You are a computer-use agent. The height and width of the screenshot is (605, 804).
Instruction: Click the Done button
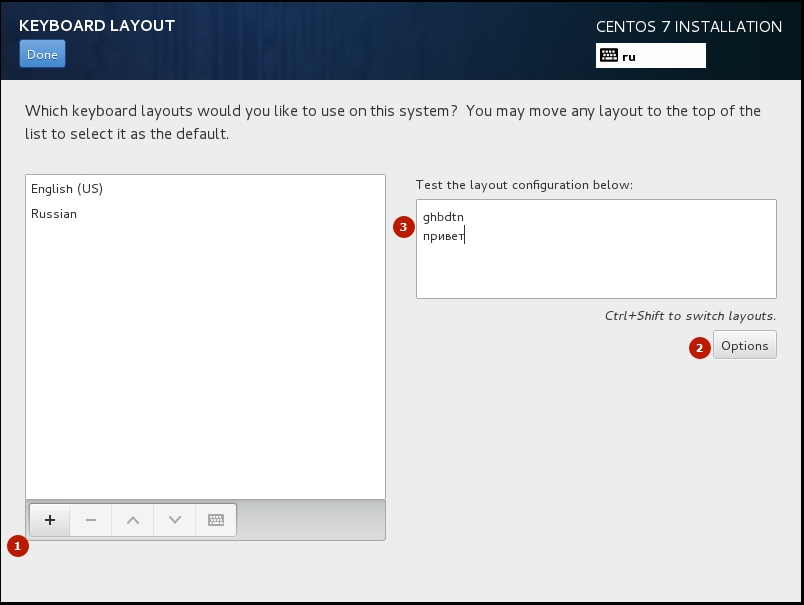42,54
